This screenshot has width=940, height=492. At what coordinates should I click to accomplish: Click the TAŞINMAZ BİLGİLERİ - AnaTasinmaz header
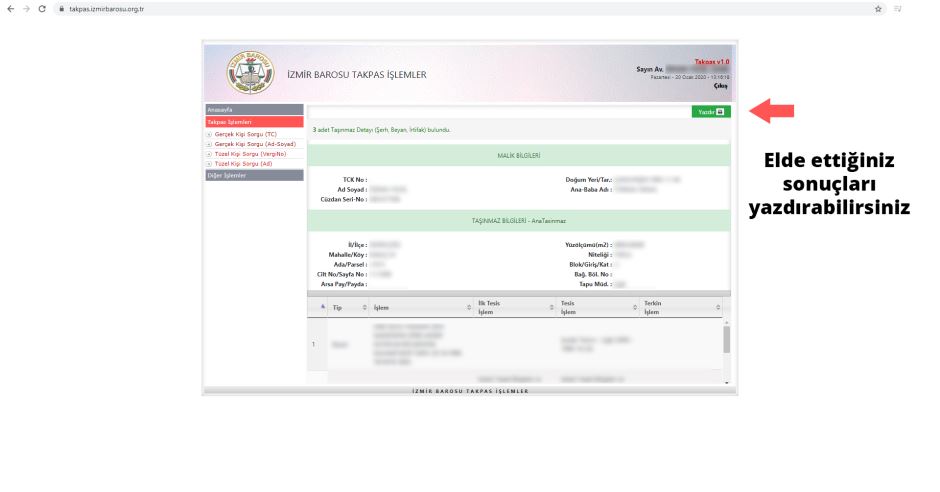[519, 221]
